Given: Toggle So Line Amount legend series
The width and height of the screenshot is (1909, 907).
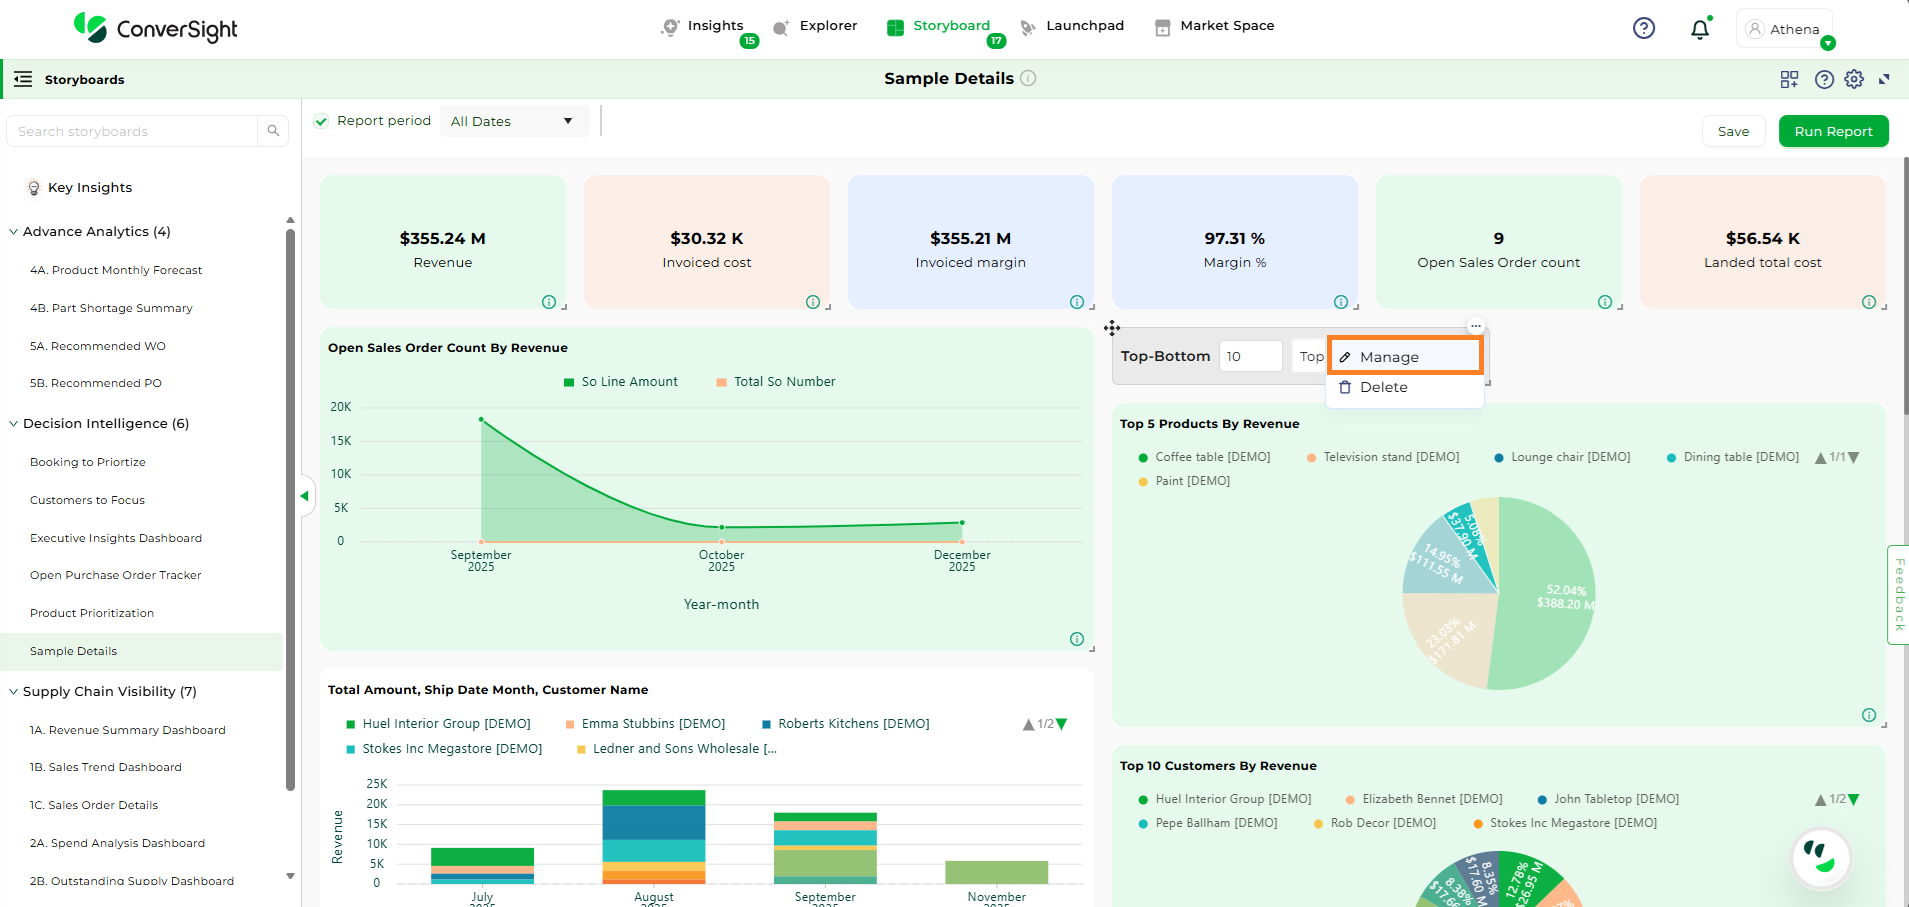Looking at the screenshot, I should pos(620,382).
